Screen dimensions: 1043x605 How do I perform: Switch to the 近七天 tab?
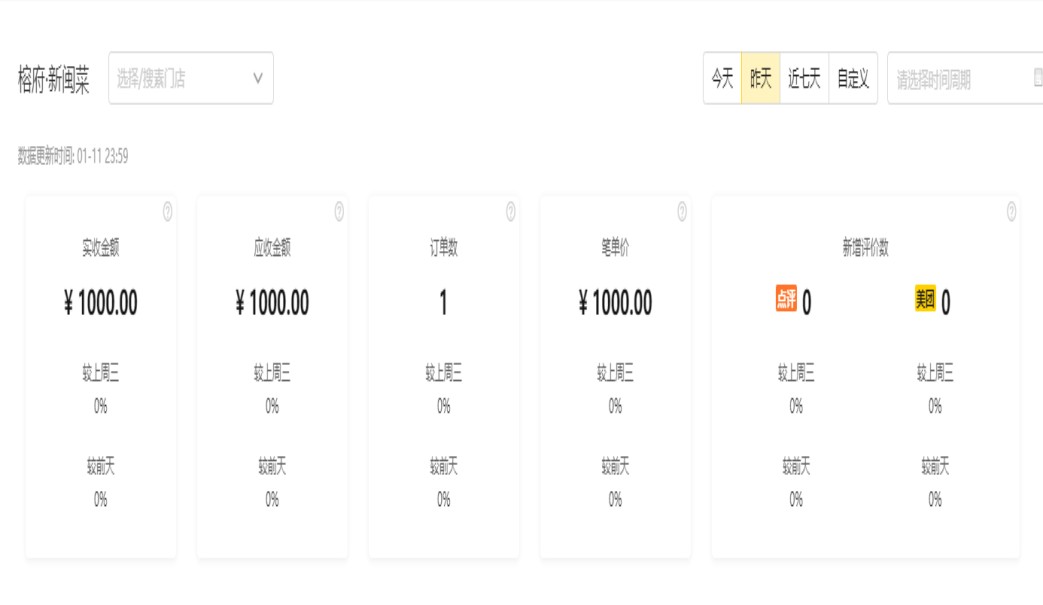804,79
